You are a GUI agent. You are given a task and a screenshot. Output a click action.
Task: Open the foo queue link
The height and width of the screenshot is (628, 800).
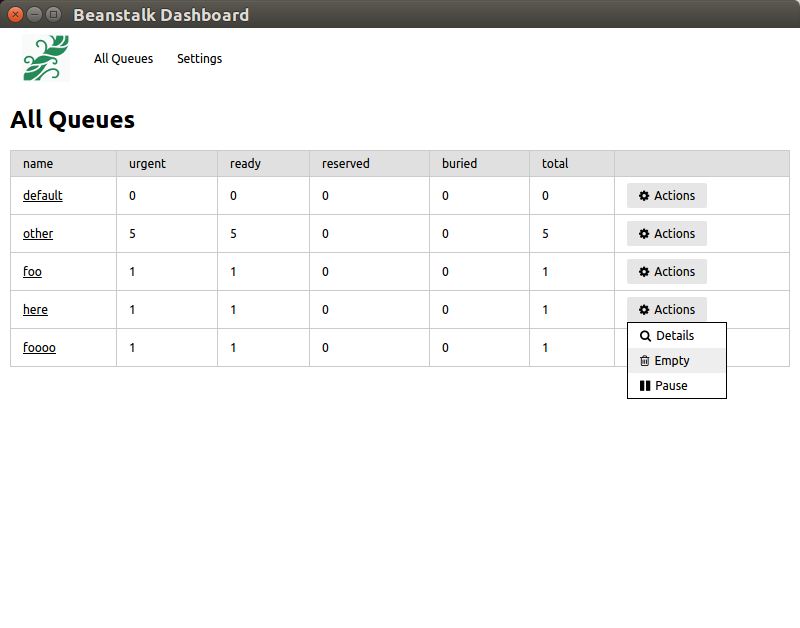tap(32, 271)
